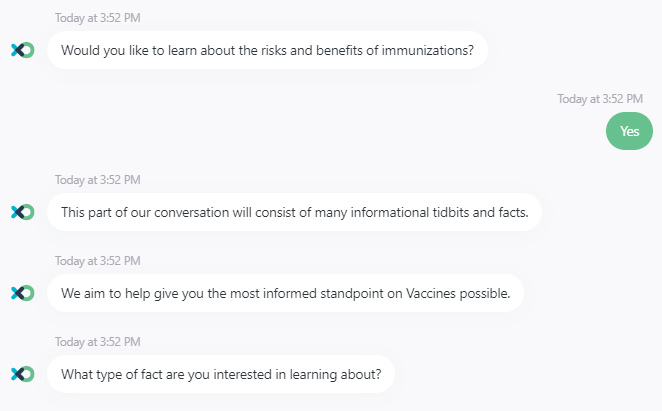Click the word 'Vaccines' in the third bot message
The width and height of the screenshot is (662, 411).
(x=431, y=293)
